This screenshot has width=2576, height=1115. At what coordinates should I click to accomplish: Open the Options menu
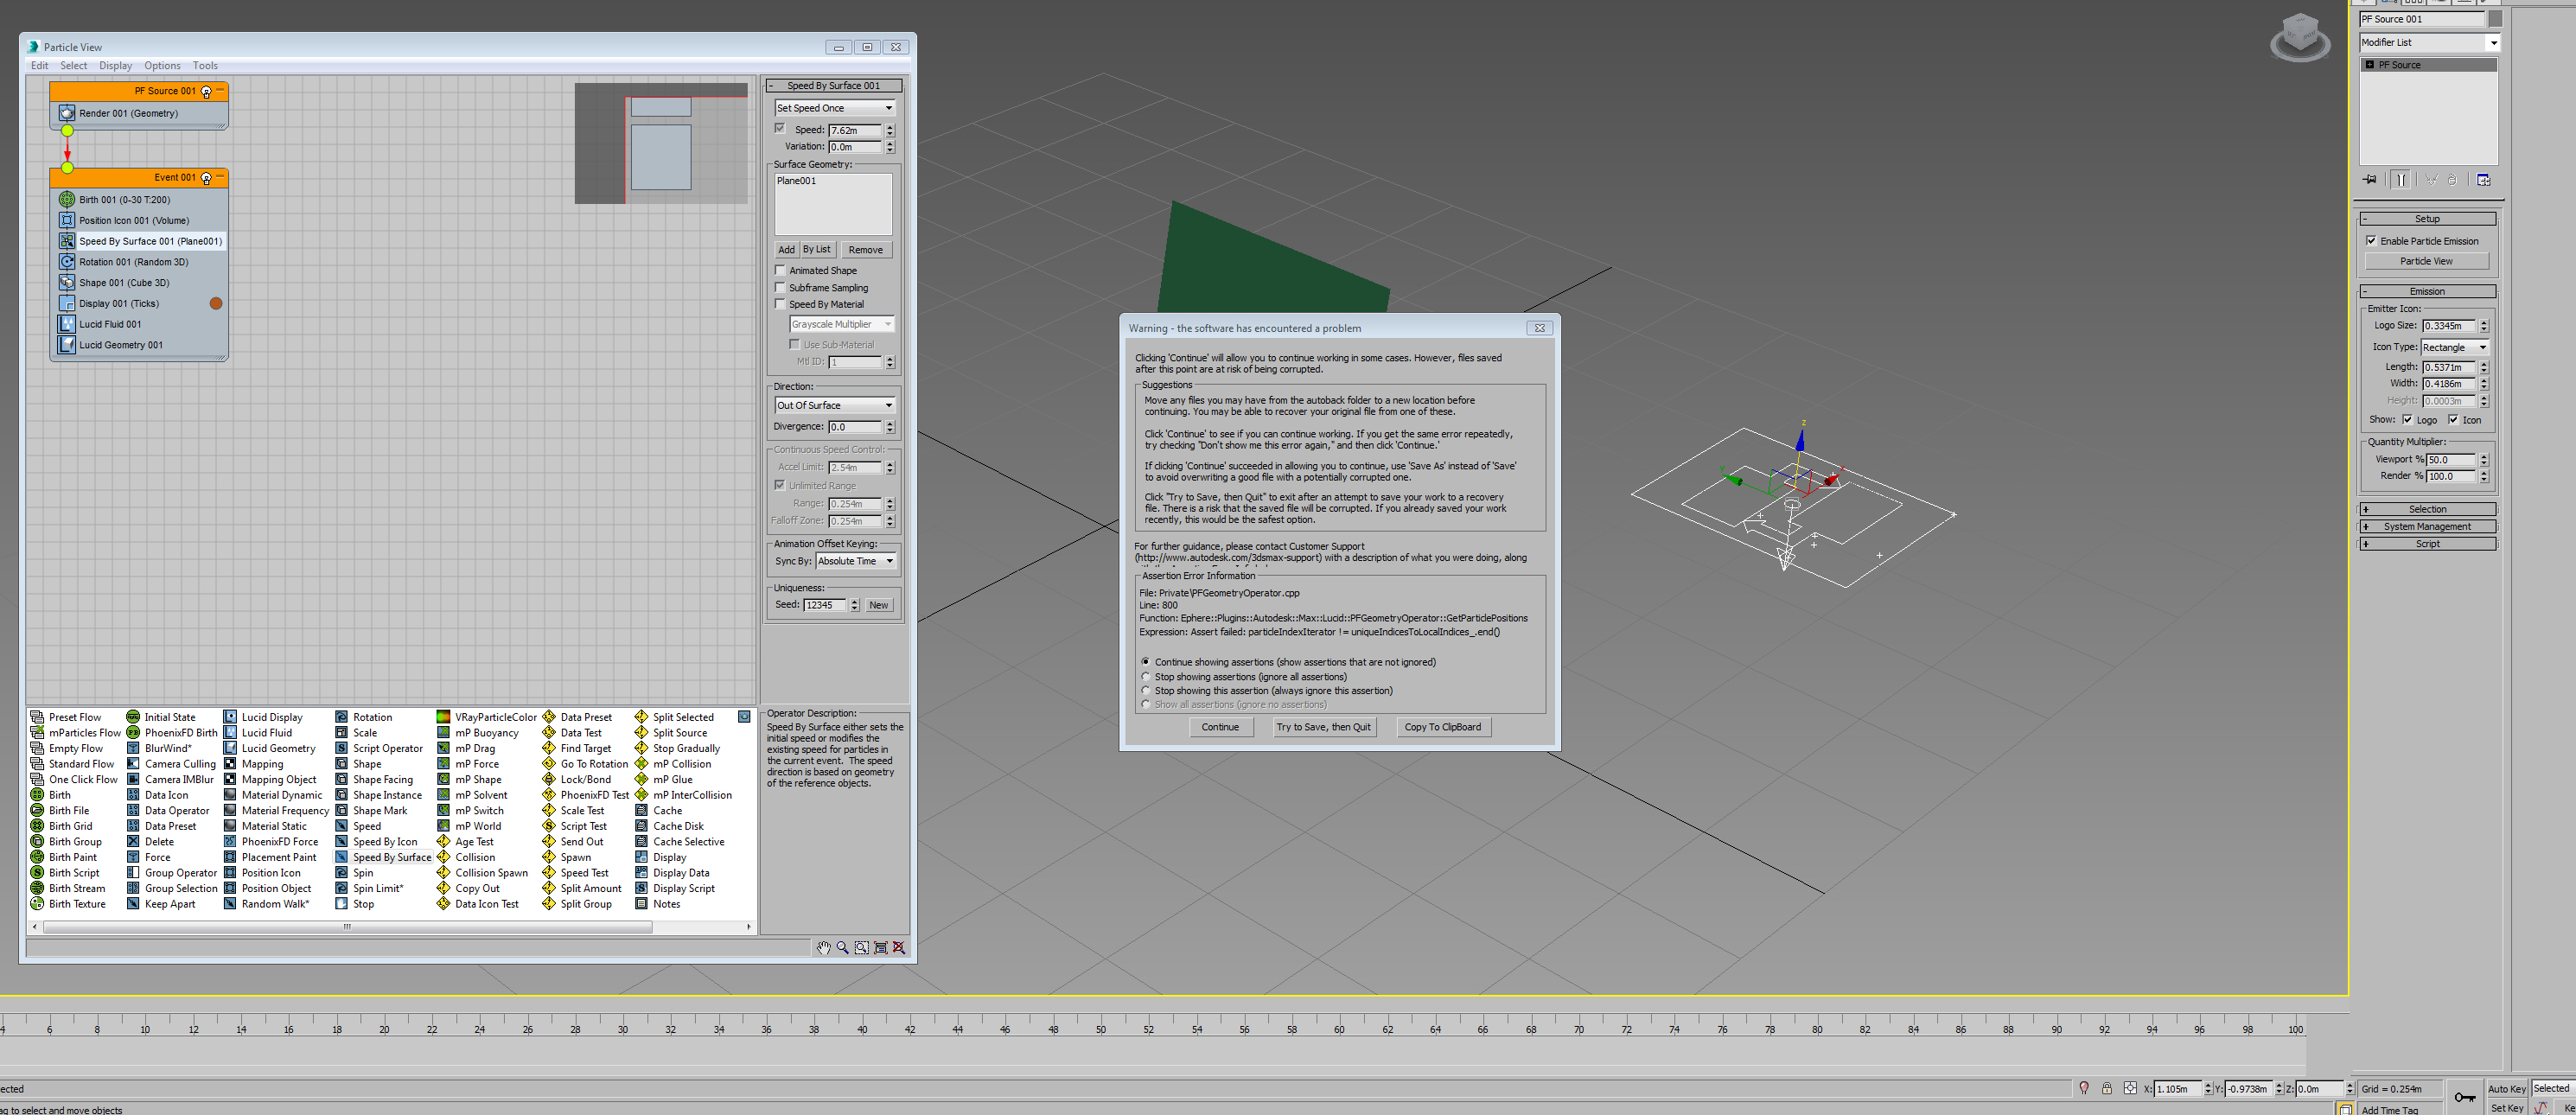tap(162, 66)
